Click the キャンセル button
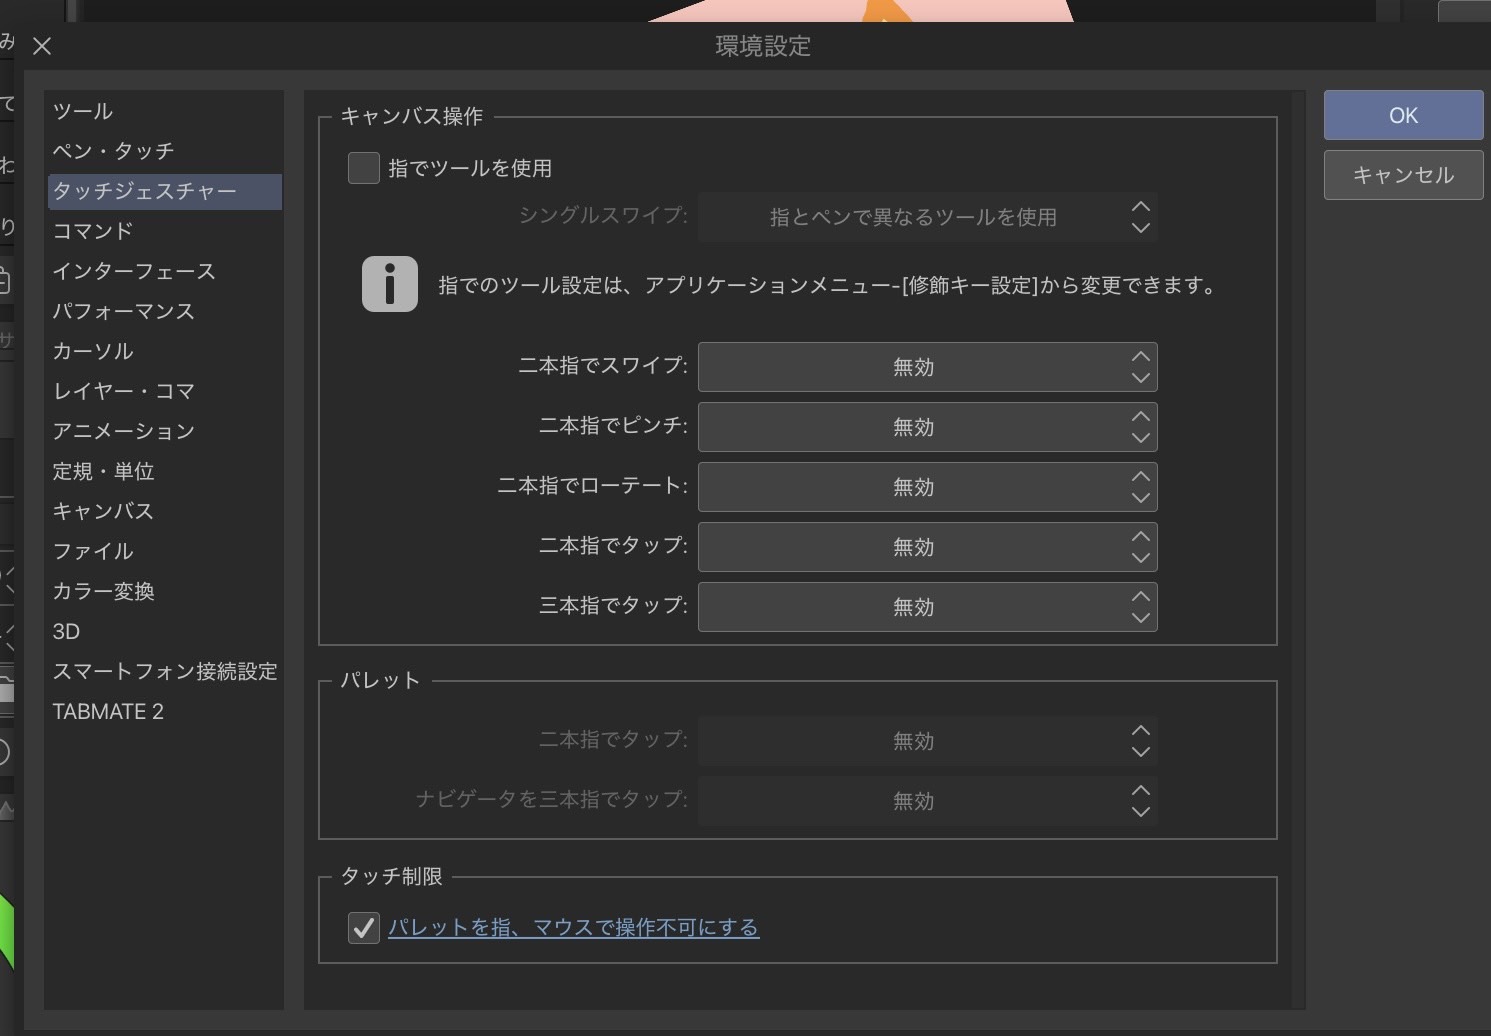Viewport: 1491px width, 1036px height. 1403,175
